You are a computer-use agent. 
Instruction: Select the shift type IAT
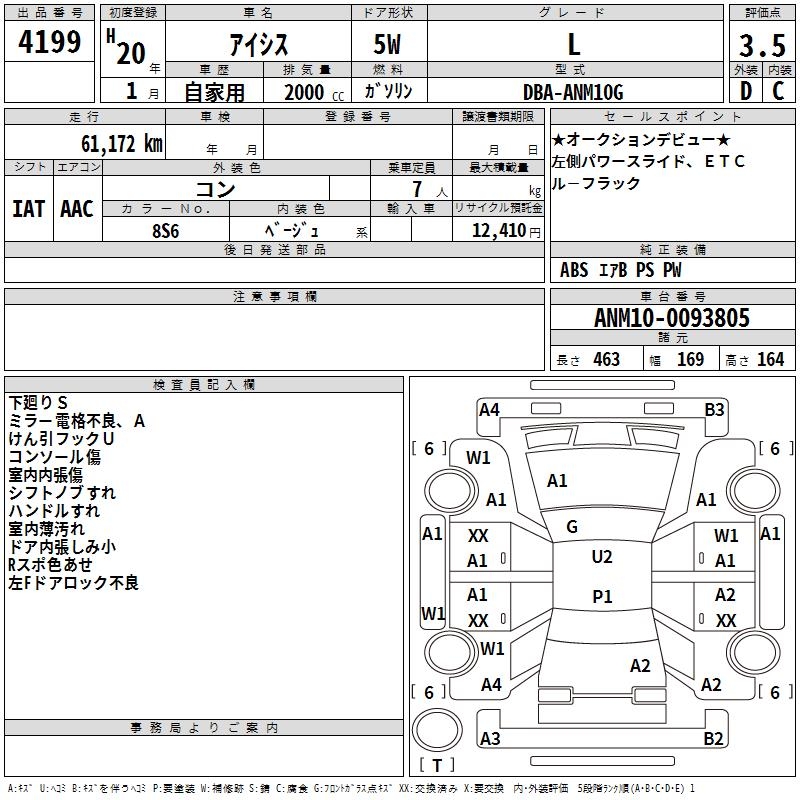click(x=29, y=209)
